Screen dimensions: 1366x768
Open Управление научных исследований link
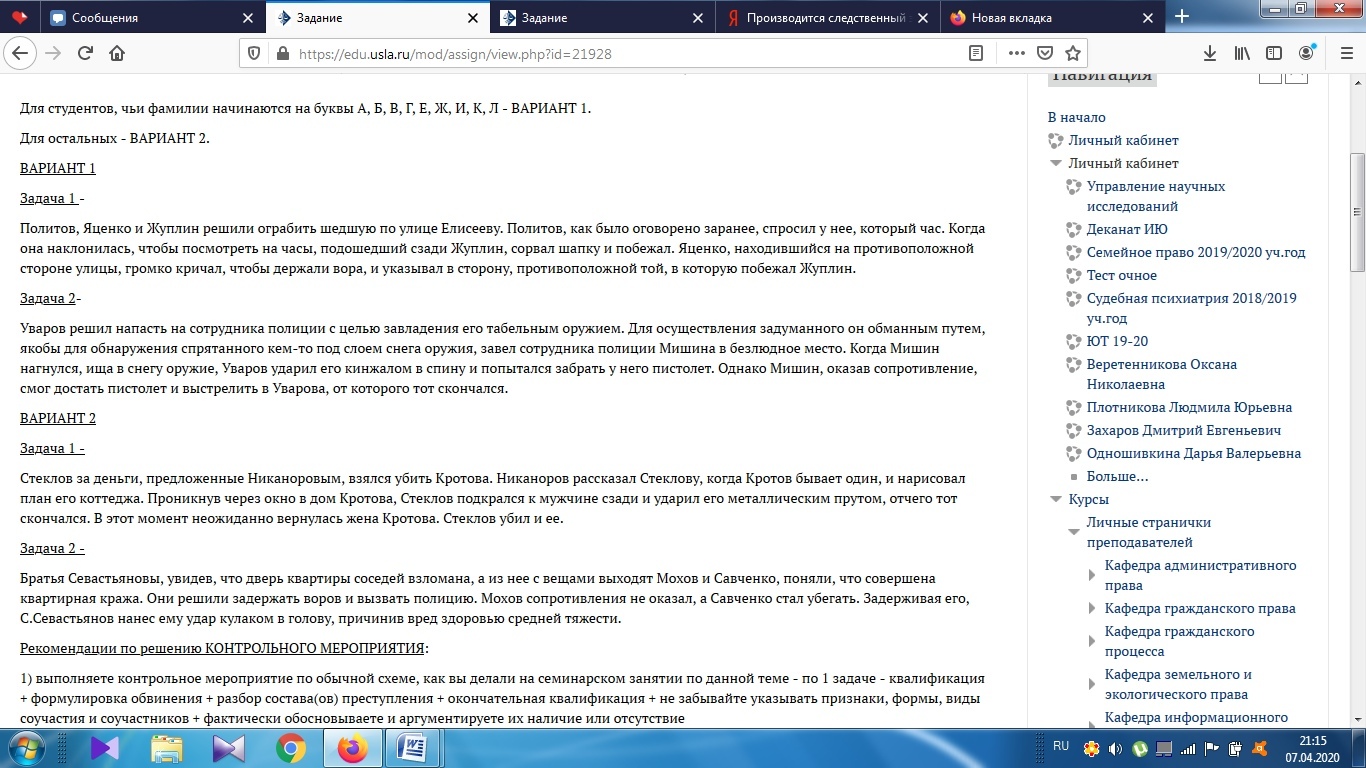pos(1156,196)
